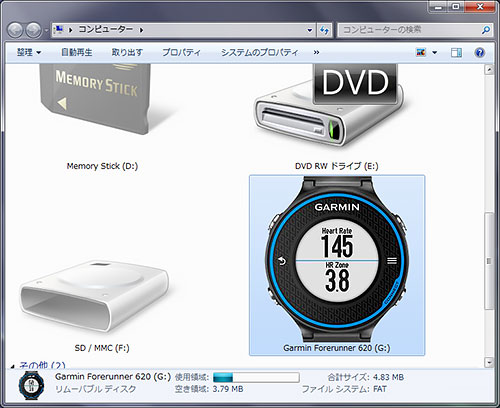
Task: Close the Explorer window
Action: pyautogui.click(x=480, y=7)
